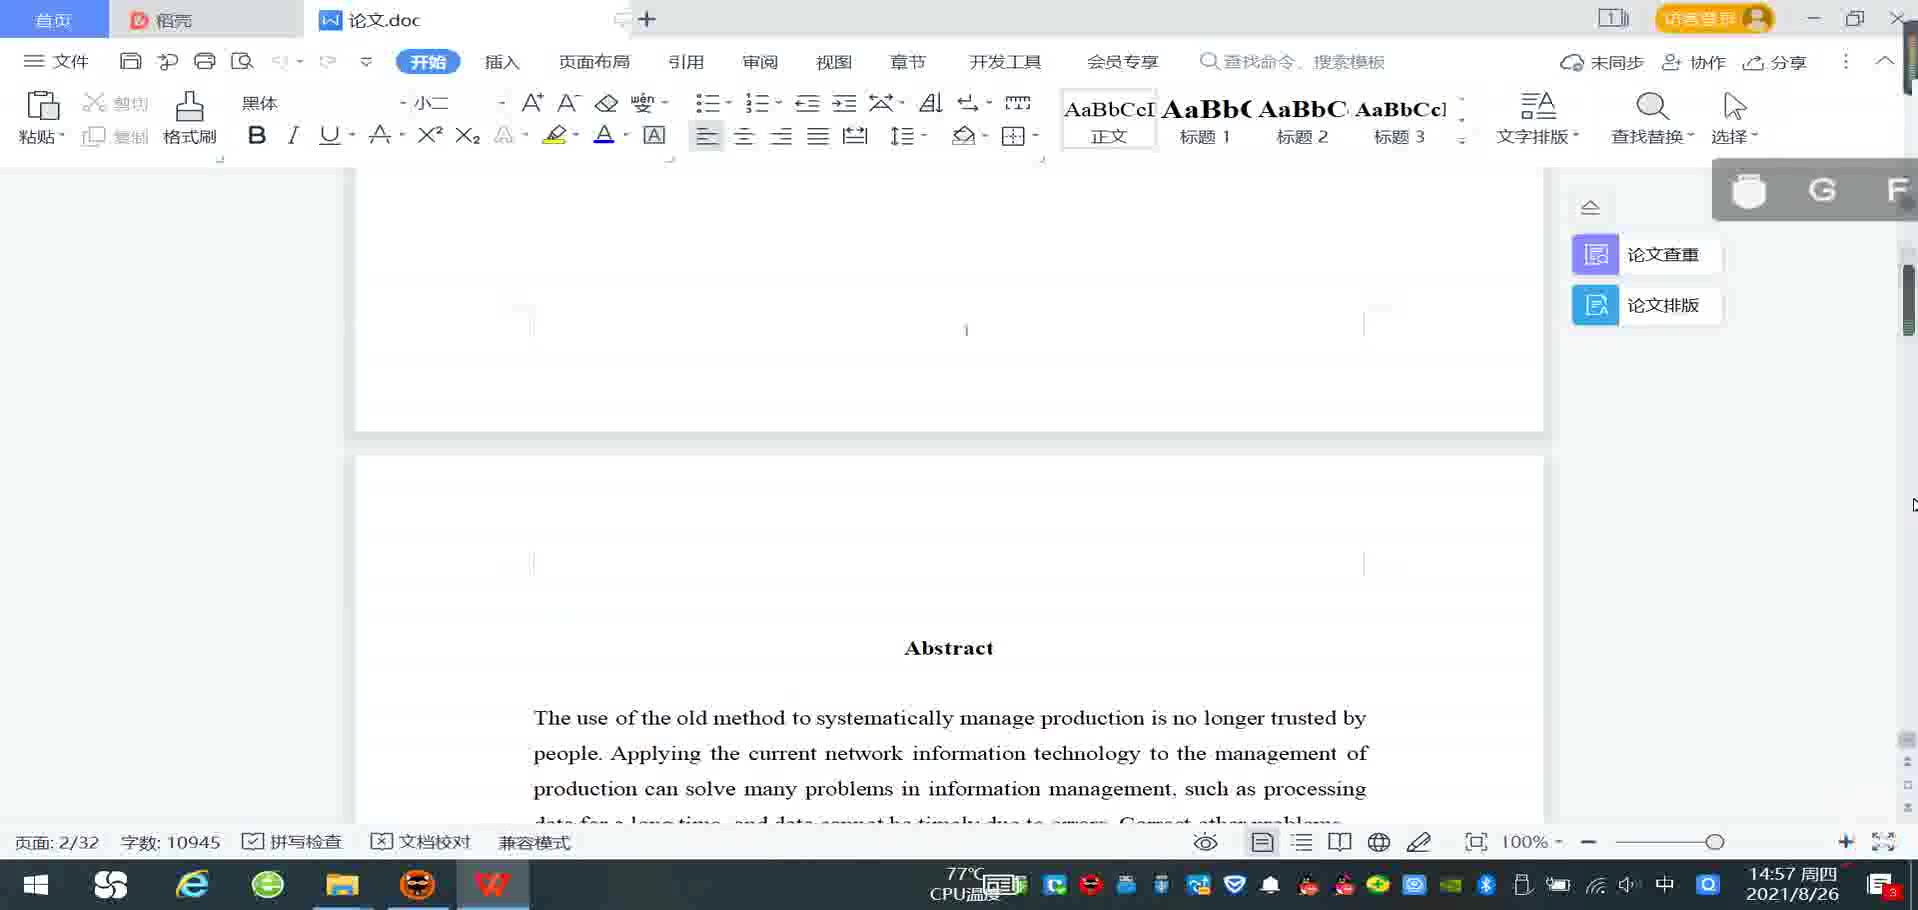Screen dimensions: 1918x910
Task: Open 查找替换 find and replace
Action: point(1652,118)
